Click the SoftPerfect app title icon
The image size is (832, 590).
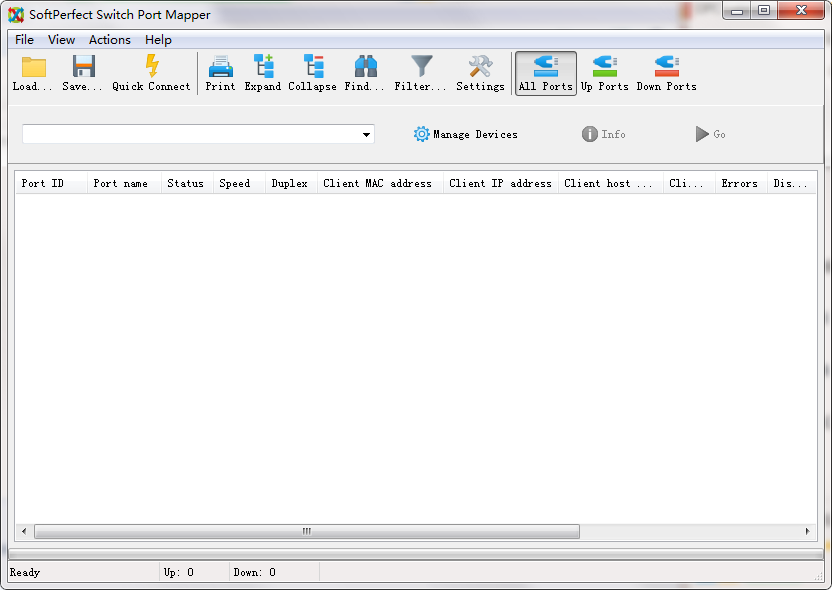pyautogui.click(x=16, y=15)
